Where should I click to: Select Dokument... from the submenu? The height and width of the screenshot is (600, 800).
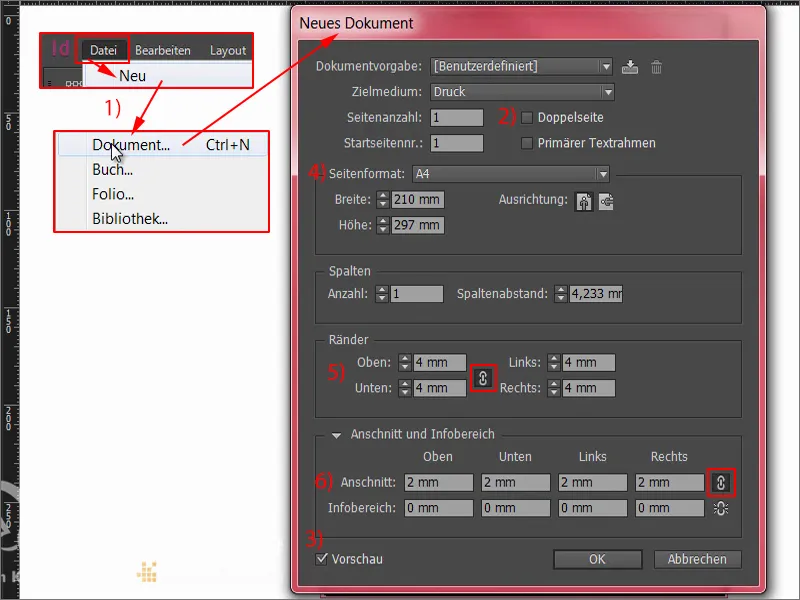(x=162, y=145)
